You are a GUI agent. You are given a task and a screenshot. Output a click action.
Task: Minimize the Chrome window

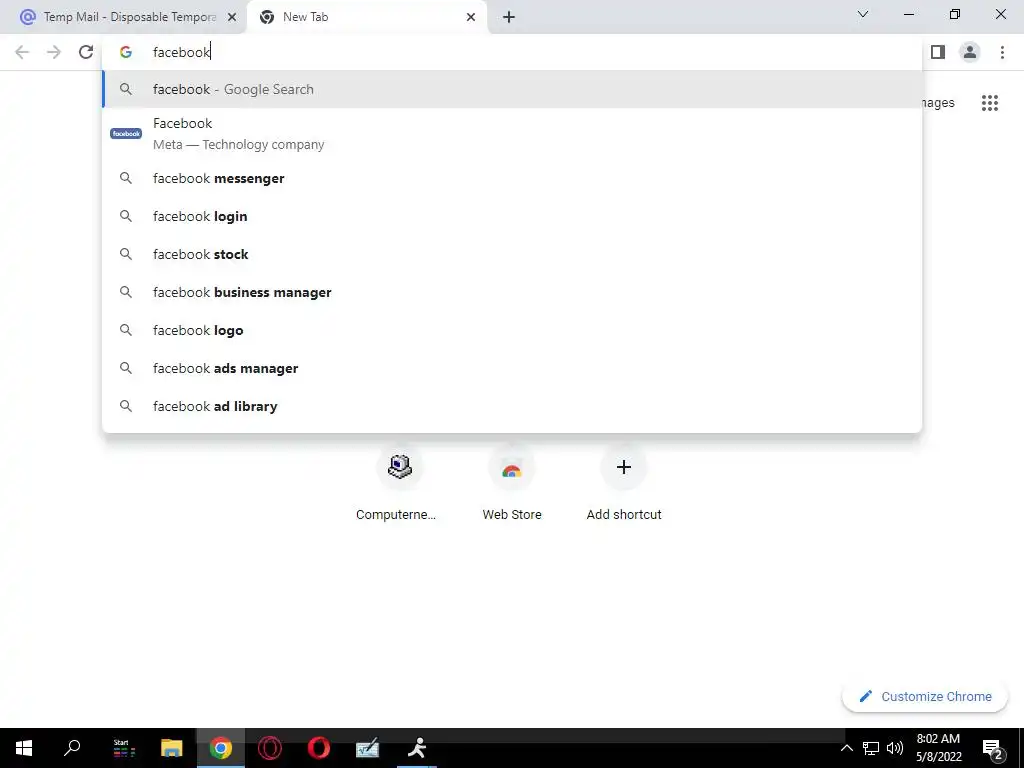[x=908, y=14]
